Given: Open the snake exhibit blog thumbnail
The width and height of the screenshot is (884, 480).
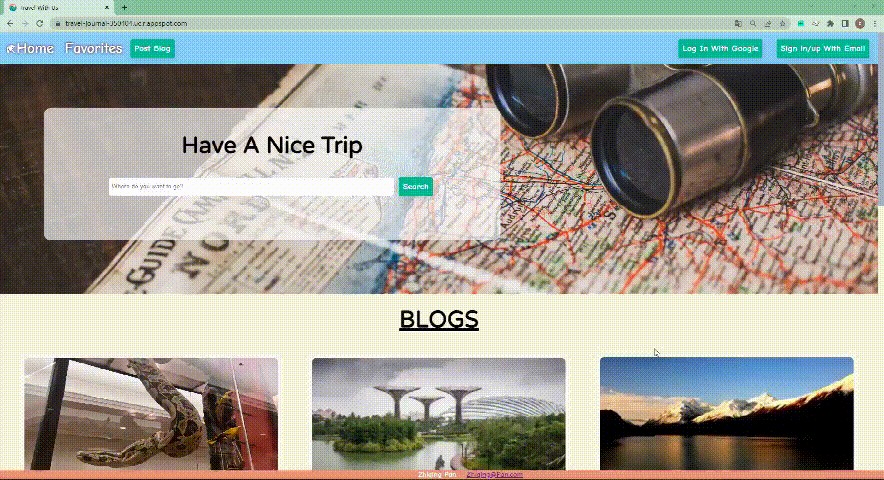Looking at the screenshot, I should [x=151, y=413].
